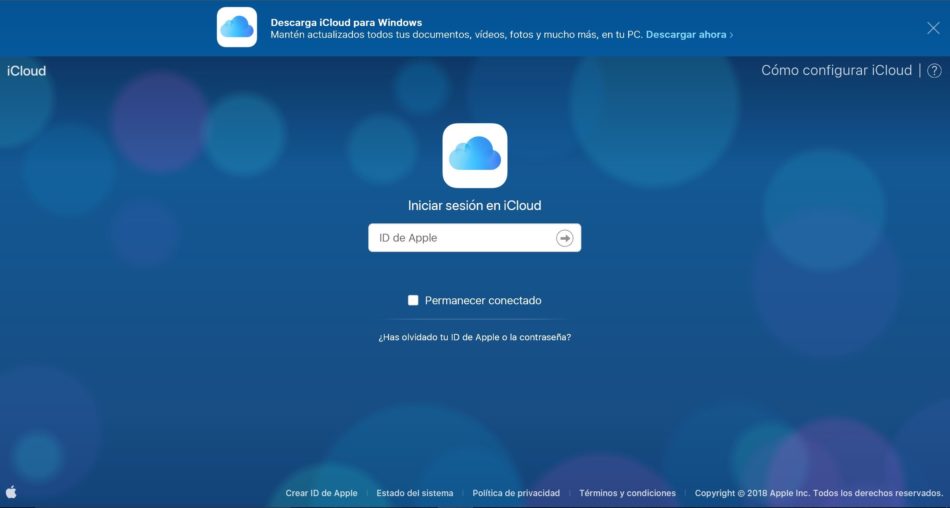The width and height of the screenshot is (950, 508).
Task: Open Política de privacidad link
Action: pos(516,493)
